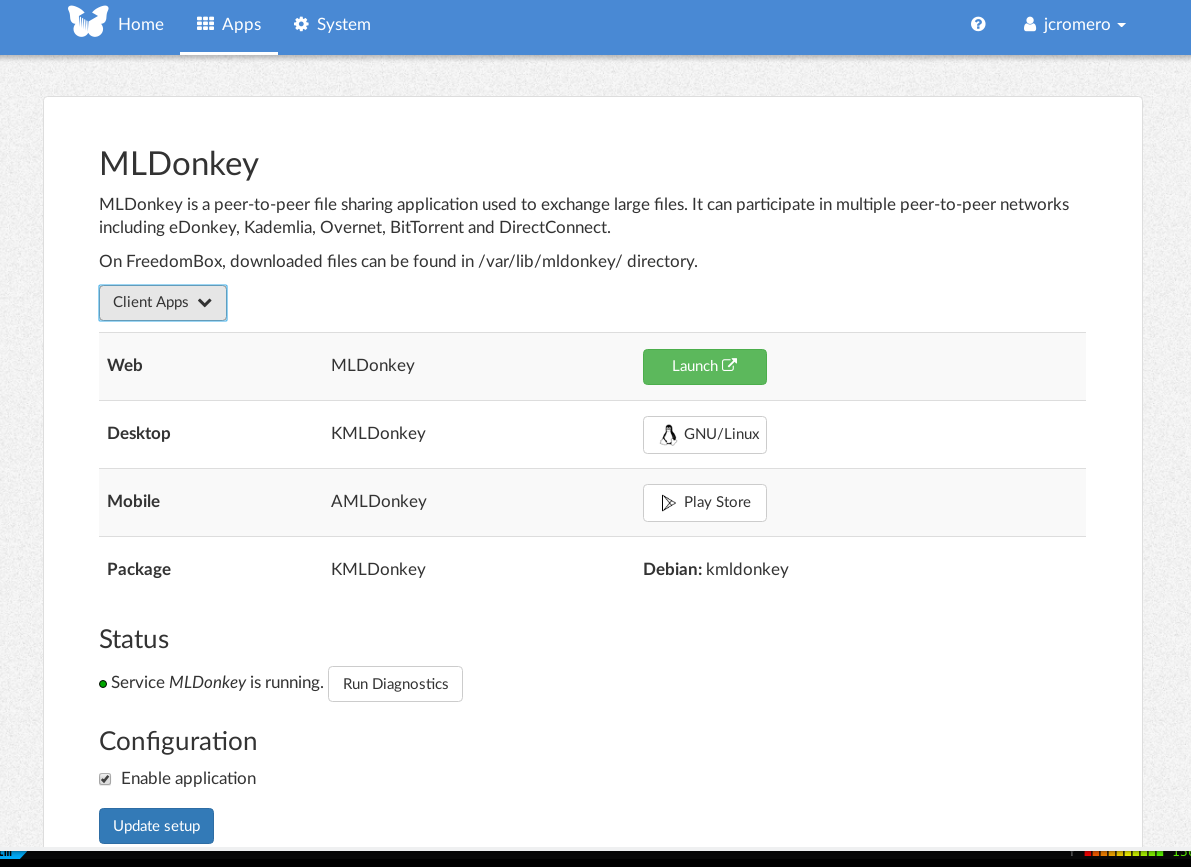Screen dimensions: 1191x867
Task: Click the green service running status dot
Action: tap(103, 684)
